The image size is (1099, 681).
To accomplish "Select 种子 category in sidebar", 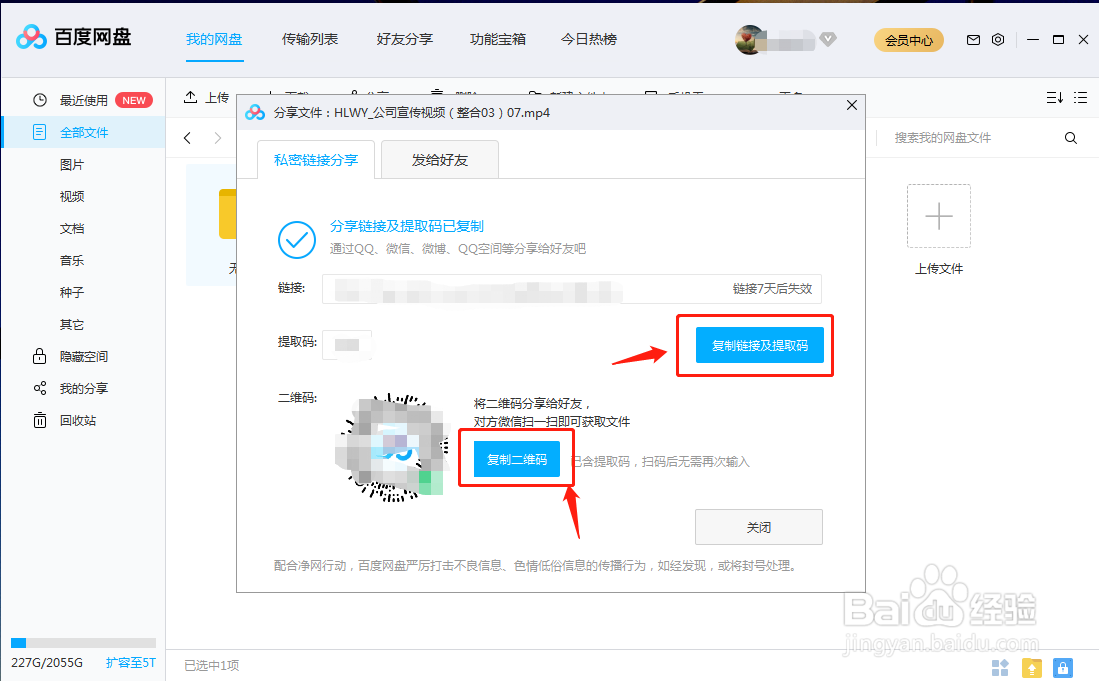I will (72, 292).
